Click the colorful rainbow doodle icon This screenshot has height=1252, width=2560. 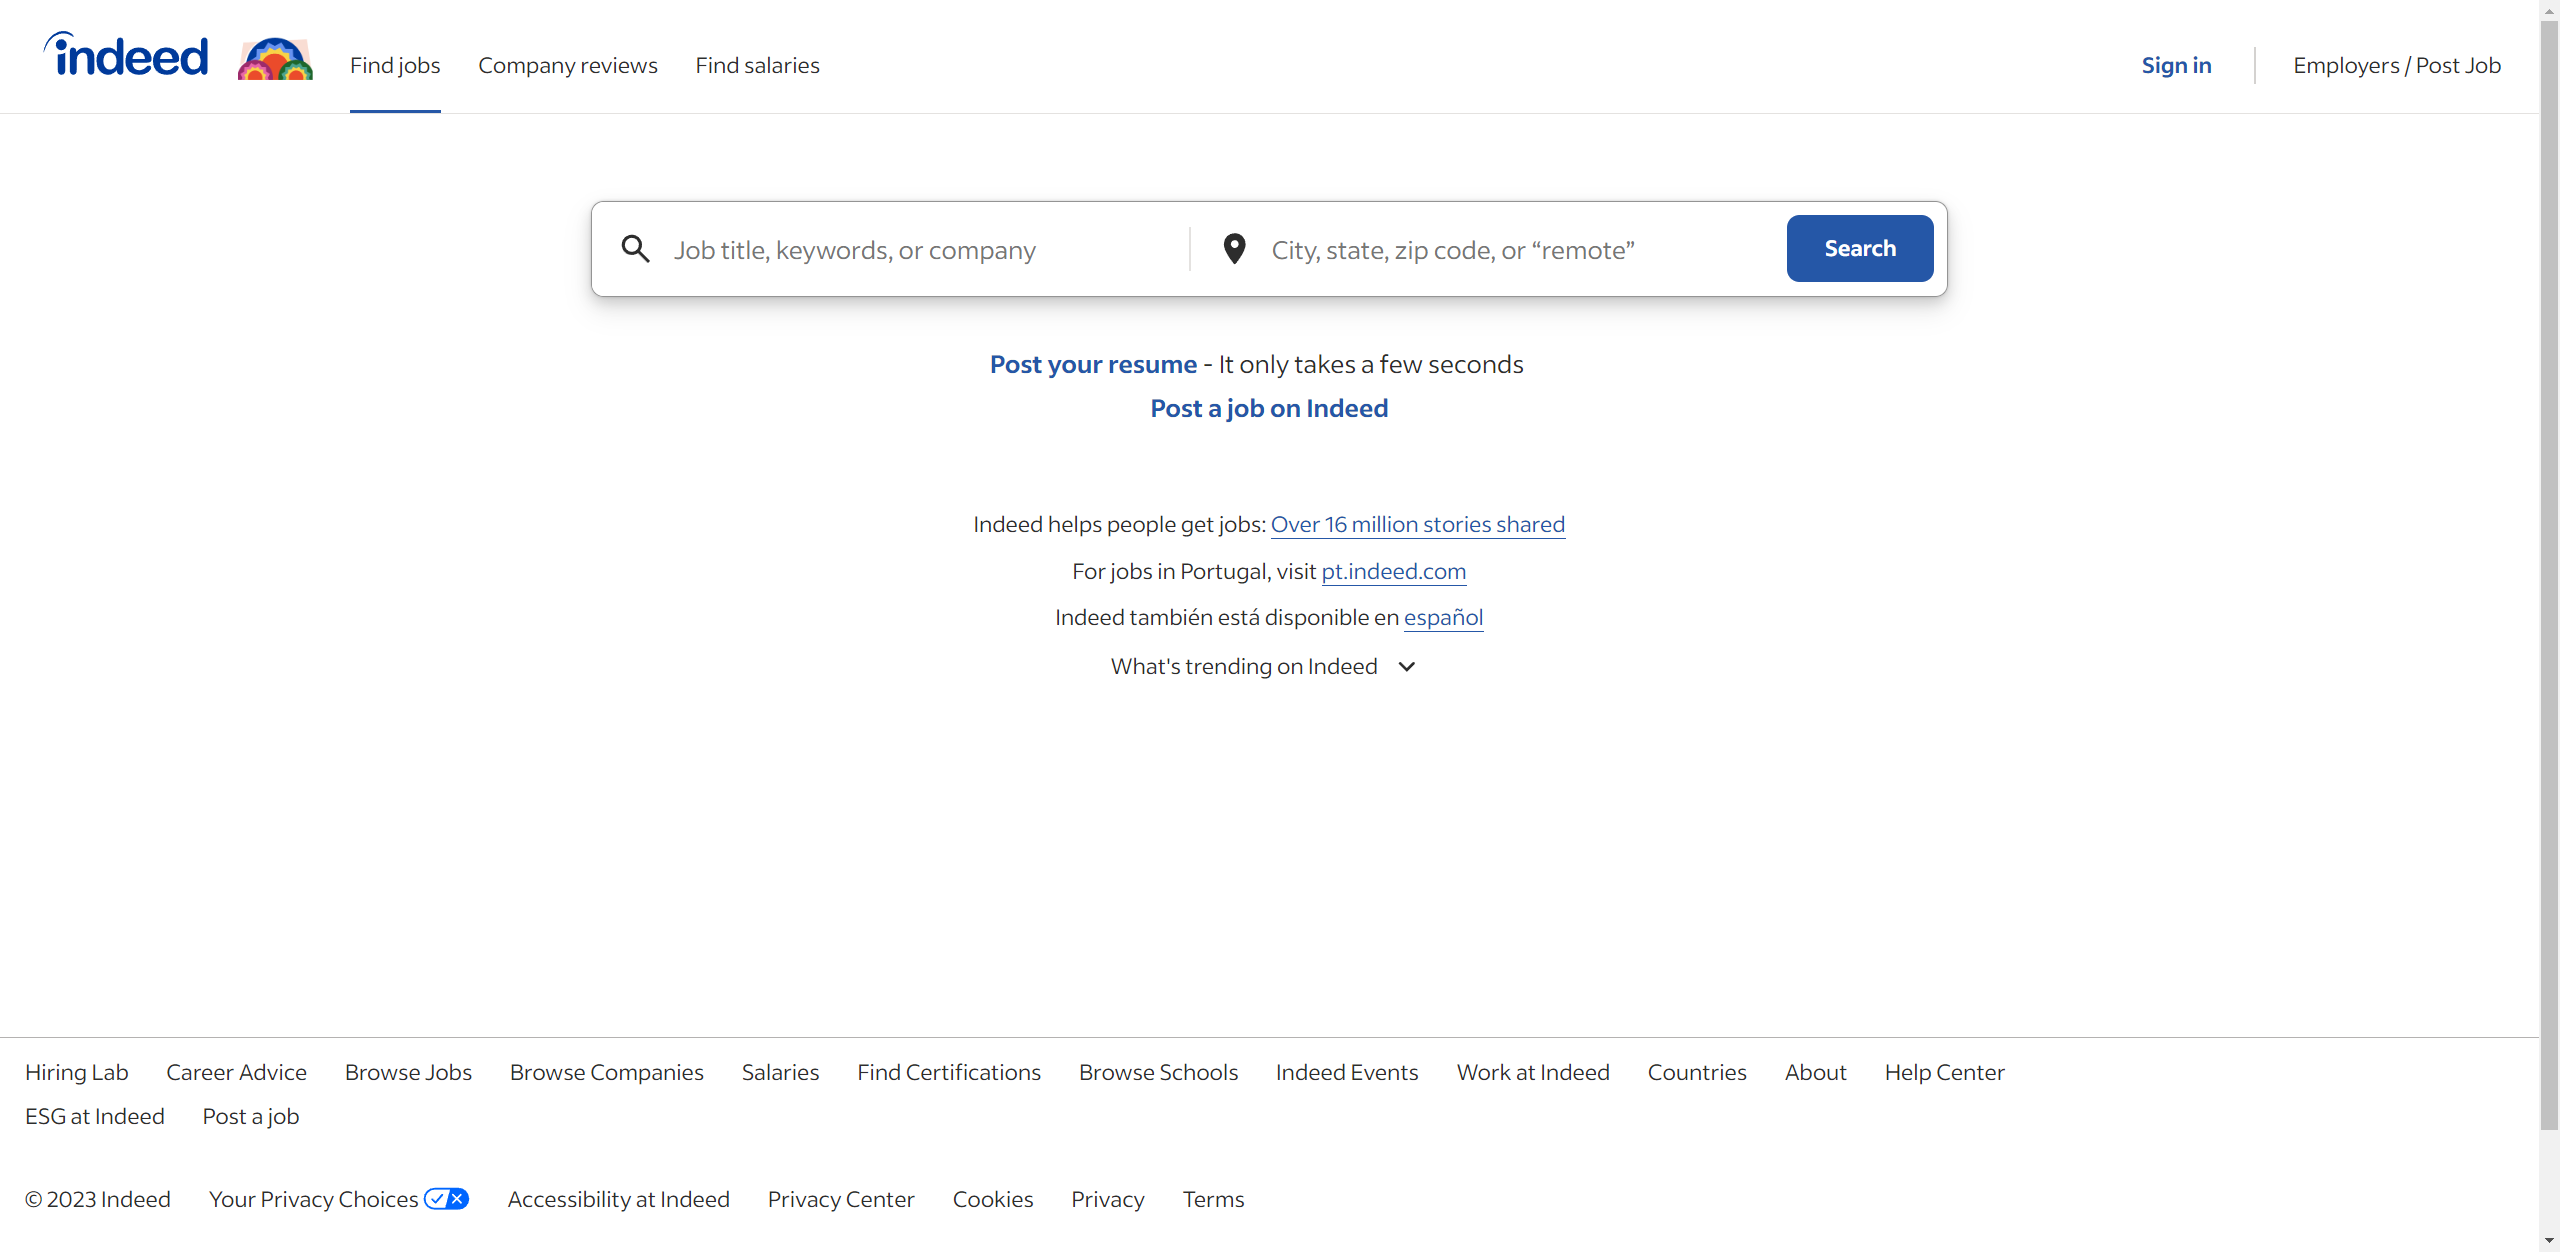[275, 59]
